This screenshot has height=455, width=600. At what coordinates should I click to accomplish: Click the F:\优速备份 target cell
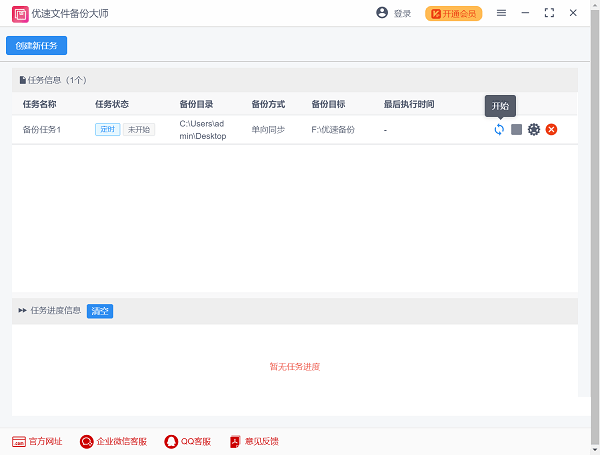click(x=333, y=130)
